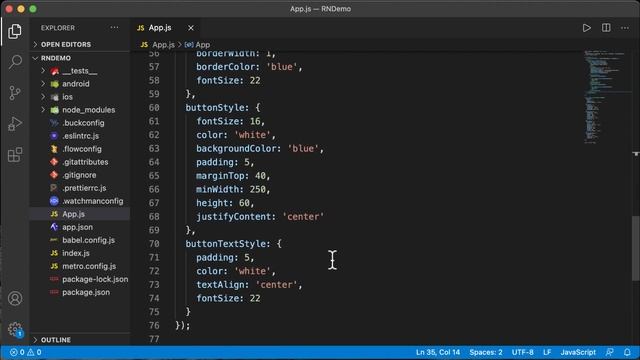Open the Source Control view
Screen dimensions: 640x360
15,93
